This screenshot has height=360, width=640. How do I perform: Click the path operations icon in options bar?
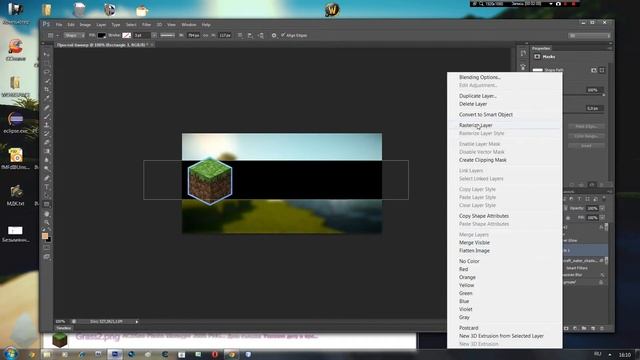tap(240, 36)
